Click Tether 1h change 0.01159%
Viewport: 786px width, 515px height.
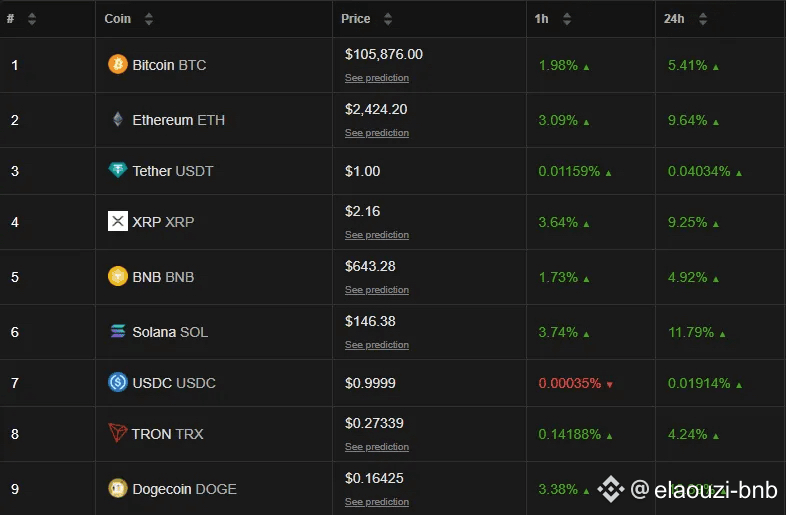569,171
